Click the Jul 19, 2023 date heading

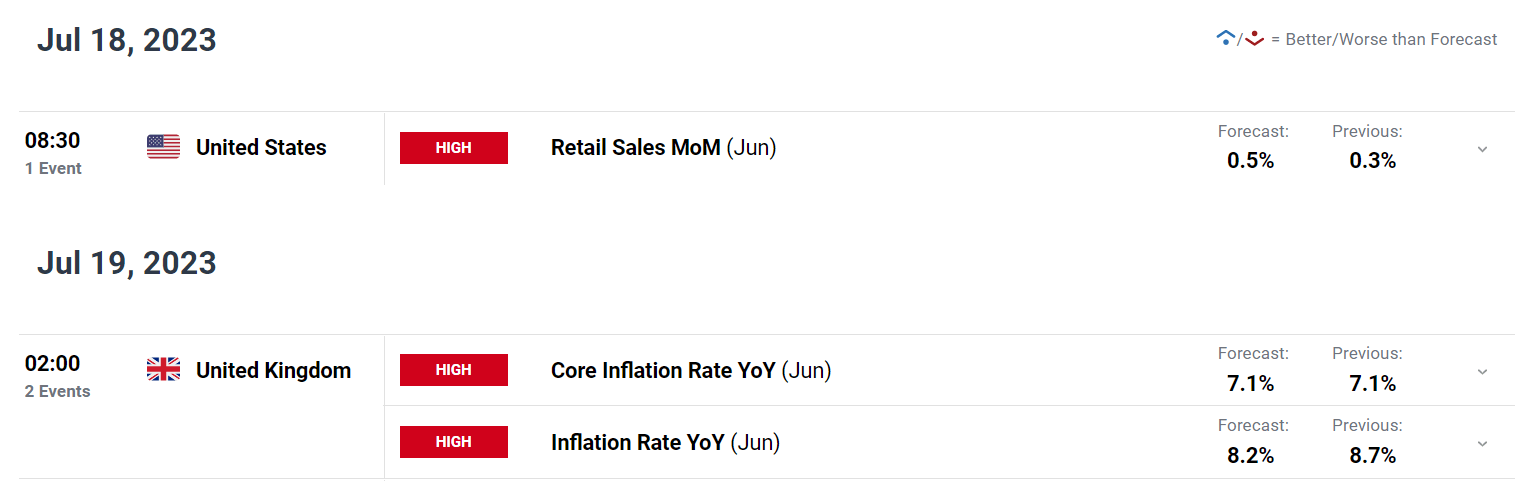pyautogui.click(x=127, y=263)
